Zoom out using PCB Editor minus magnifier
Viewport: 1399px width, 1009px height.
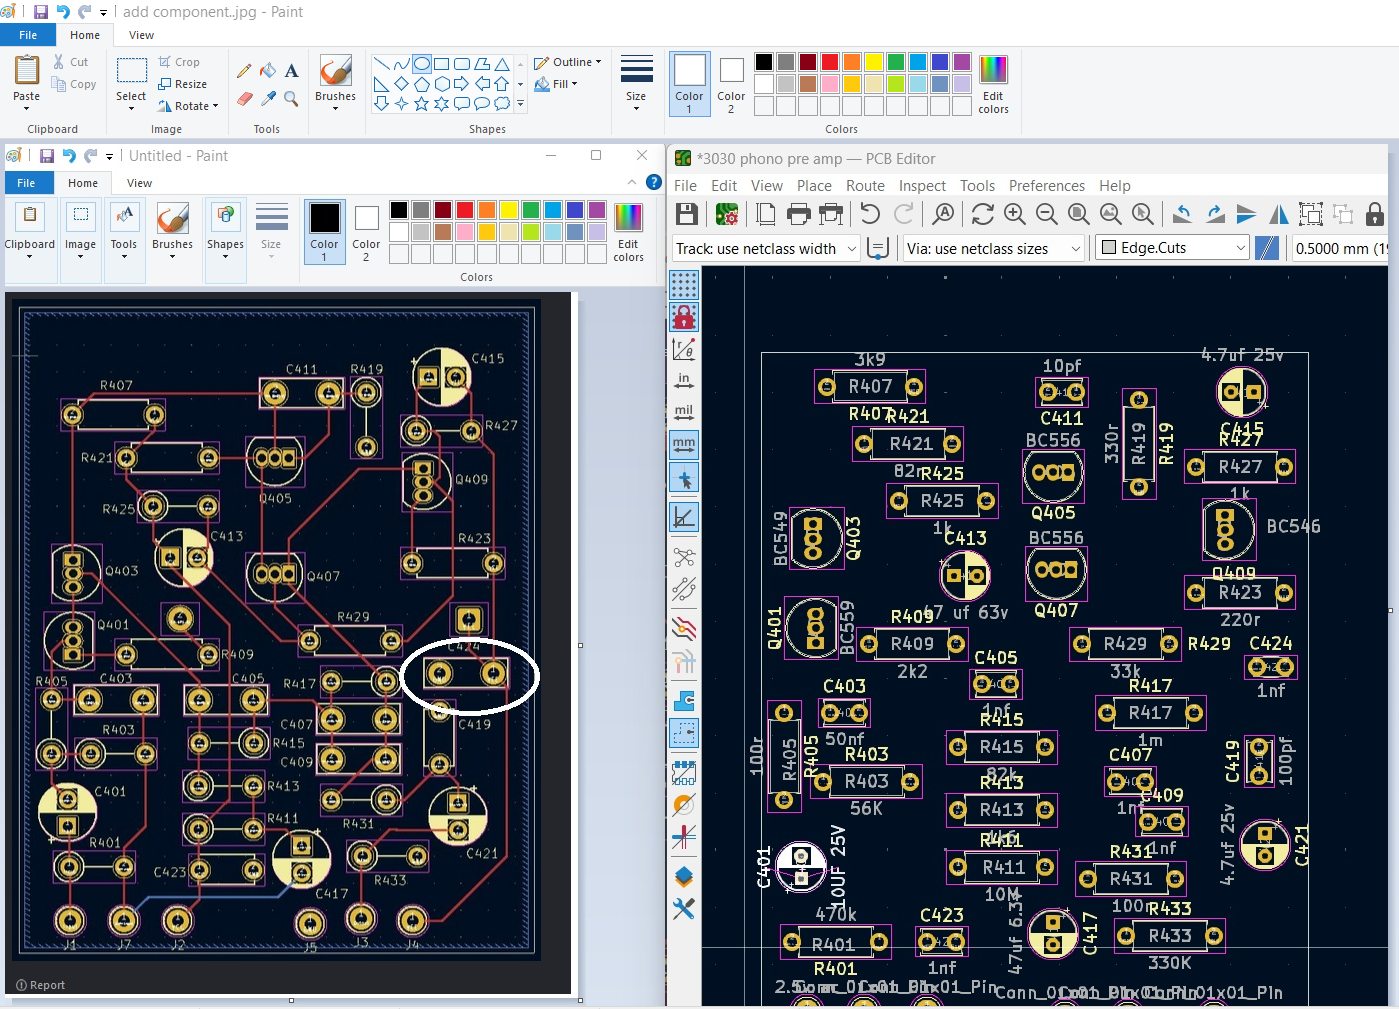click(x=1047, y=214)
